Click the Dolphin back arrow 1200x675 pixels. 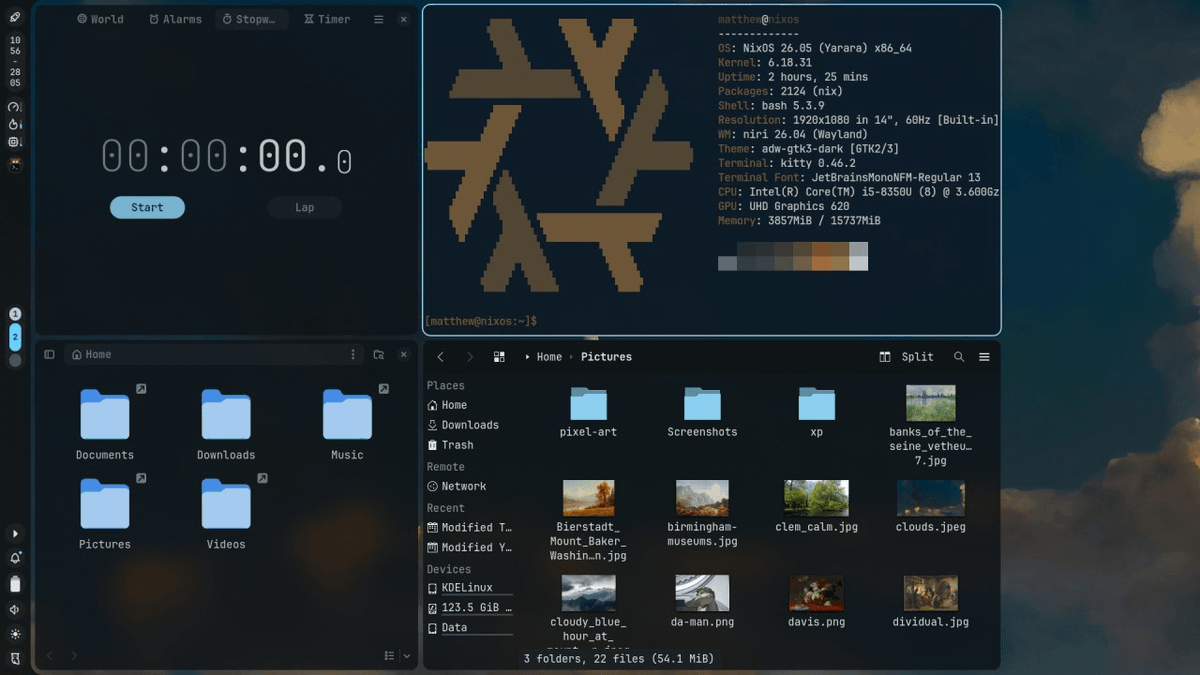click(441, 357)
